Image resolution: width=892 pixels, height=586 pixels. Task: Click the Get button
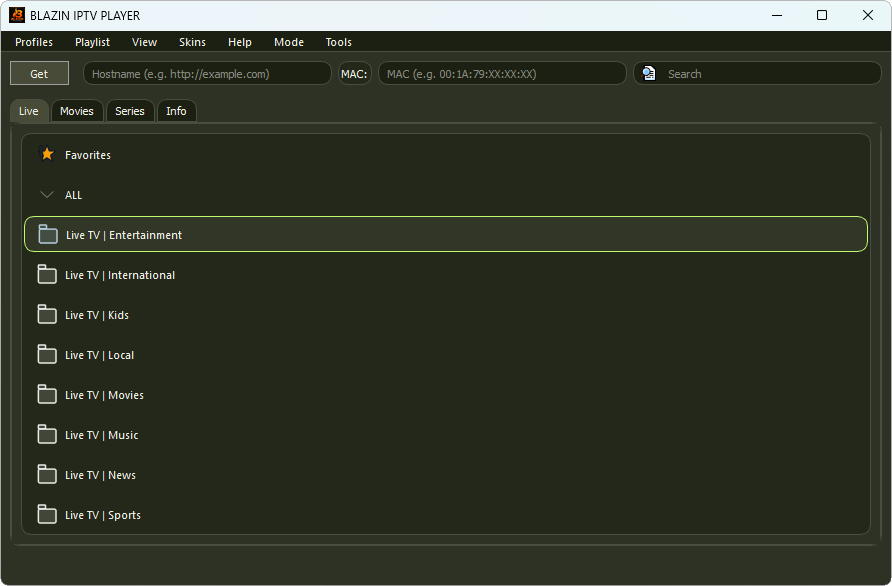[39, 73]
